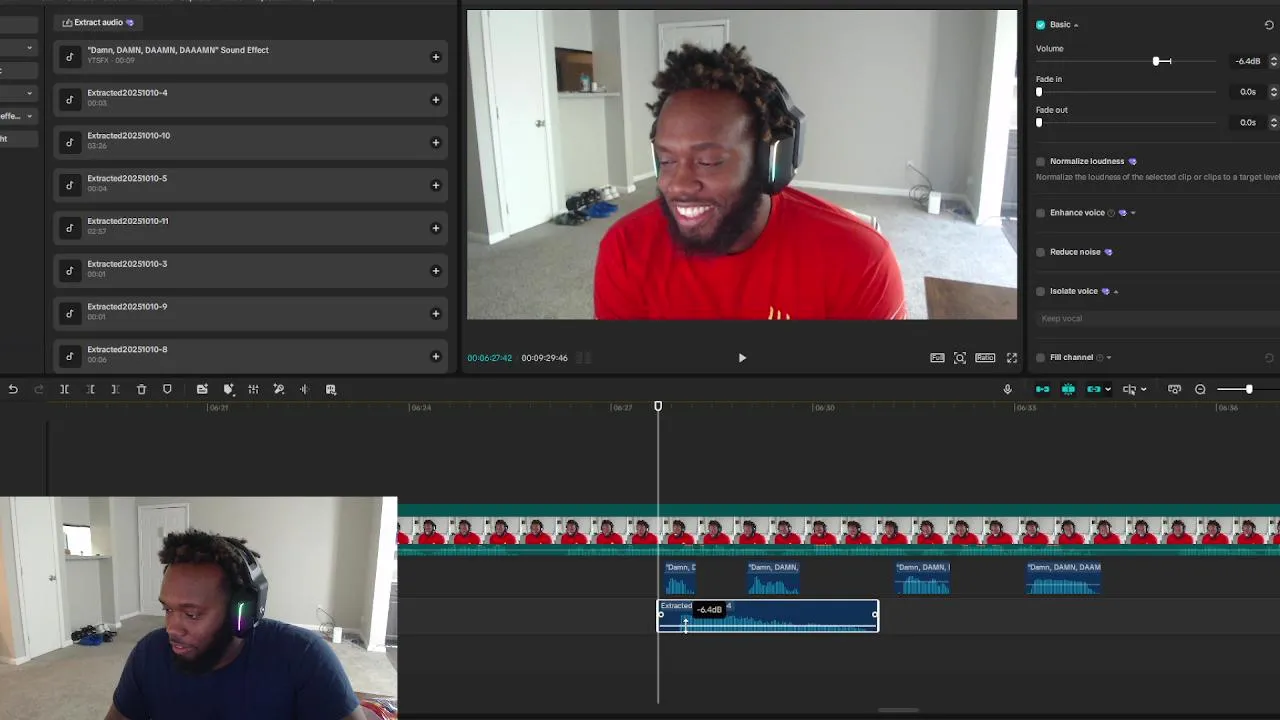Select the Split clip tool
Screen dimensions: 1280x720
click(x=64, y=389)
